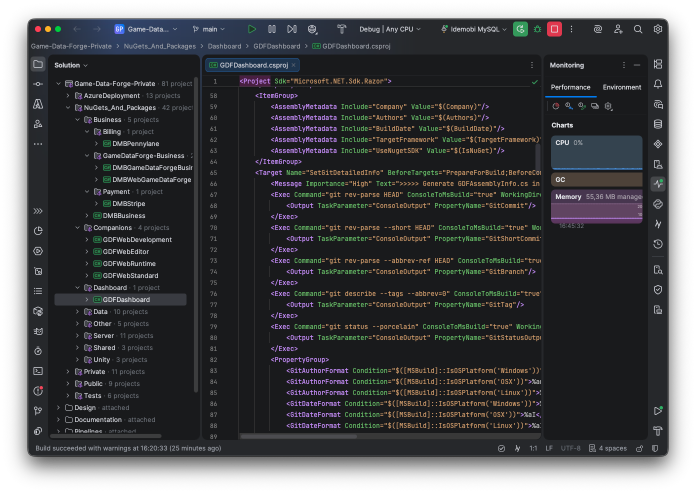696x493 pixels.
Task: Collapse the NuGets_And_Packages folder
Action: 68,107
